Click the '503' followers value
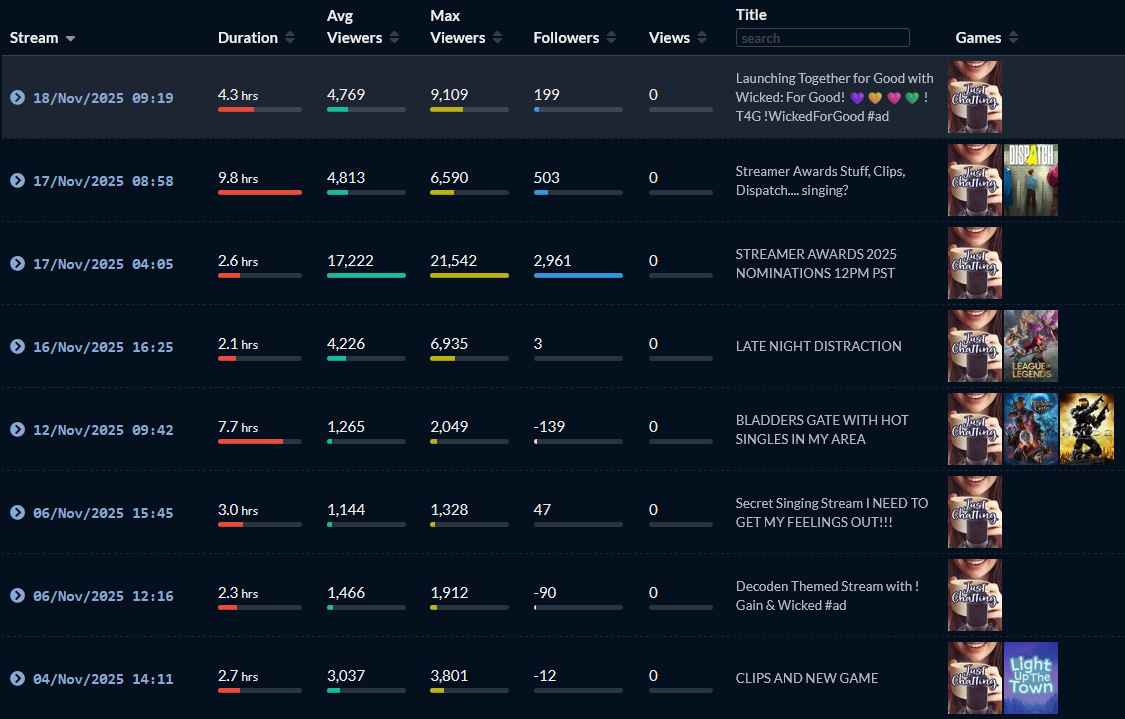 (547, 177)
